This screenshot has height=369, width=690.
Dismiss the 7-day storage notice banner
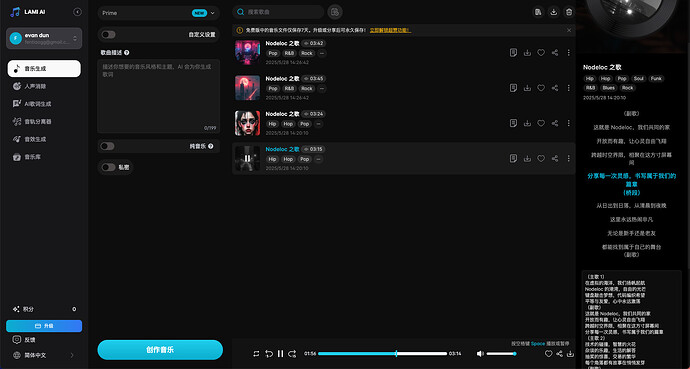click(569, 30)
